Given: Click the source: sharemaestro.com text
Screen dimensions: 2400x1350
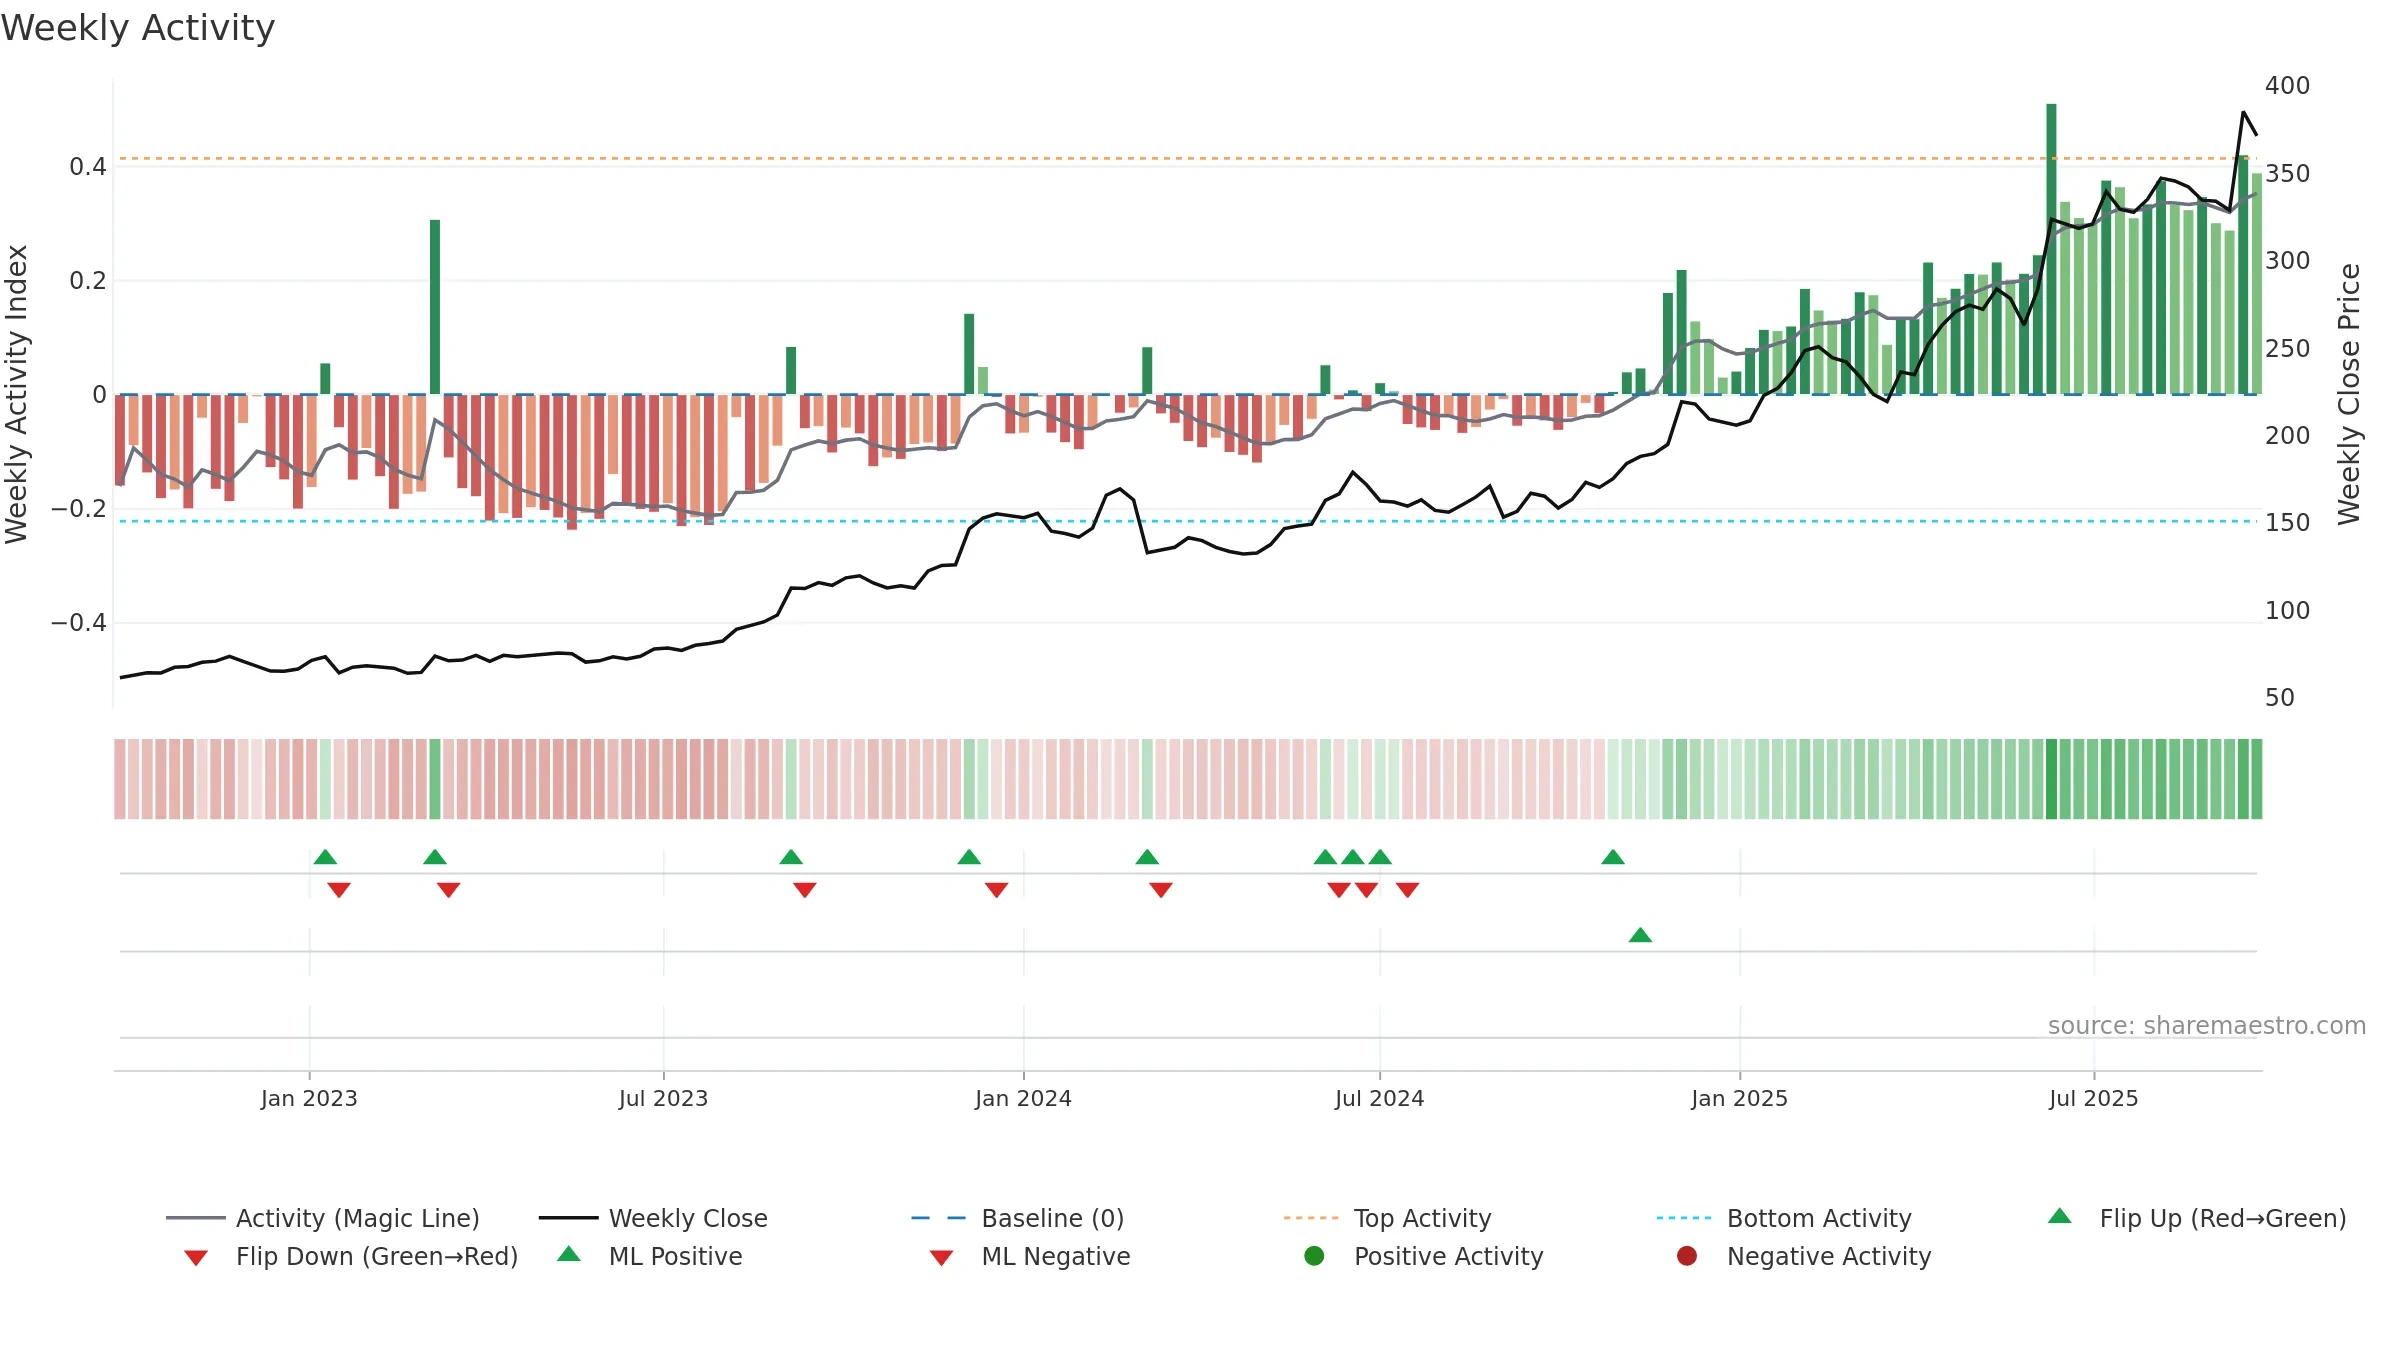Looking at the screenshot, I should pos(2207,1025).
